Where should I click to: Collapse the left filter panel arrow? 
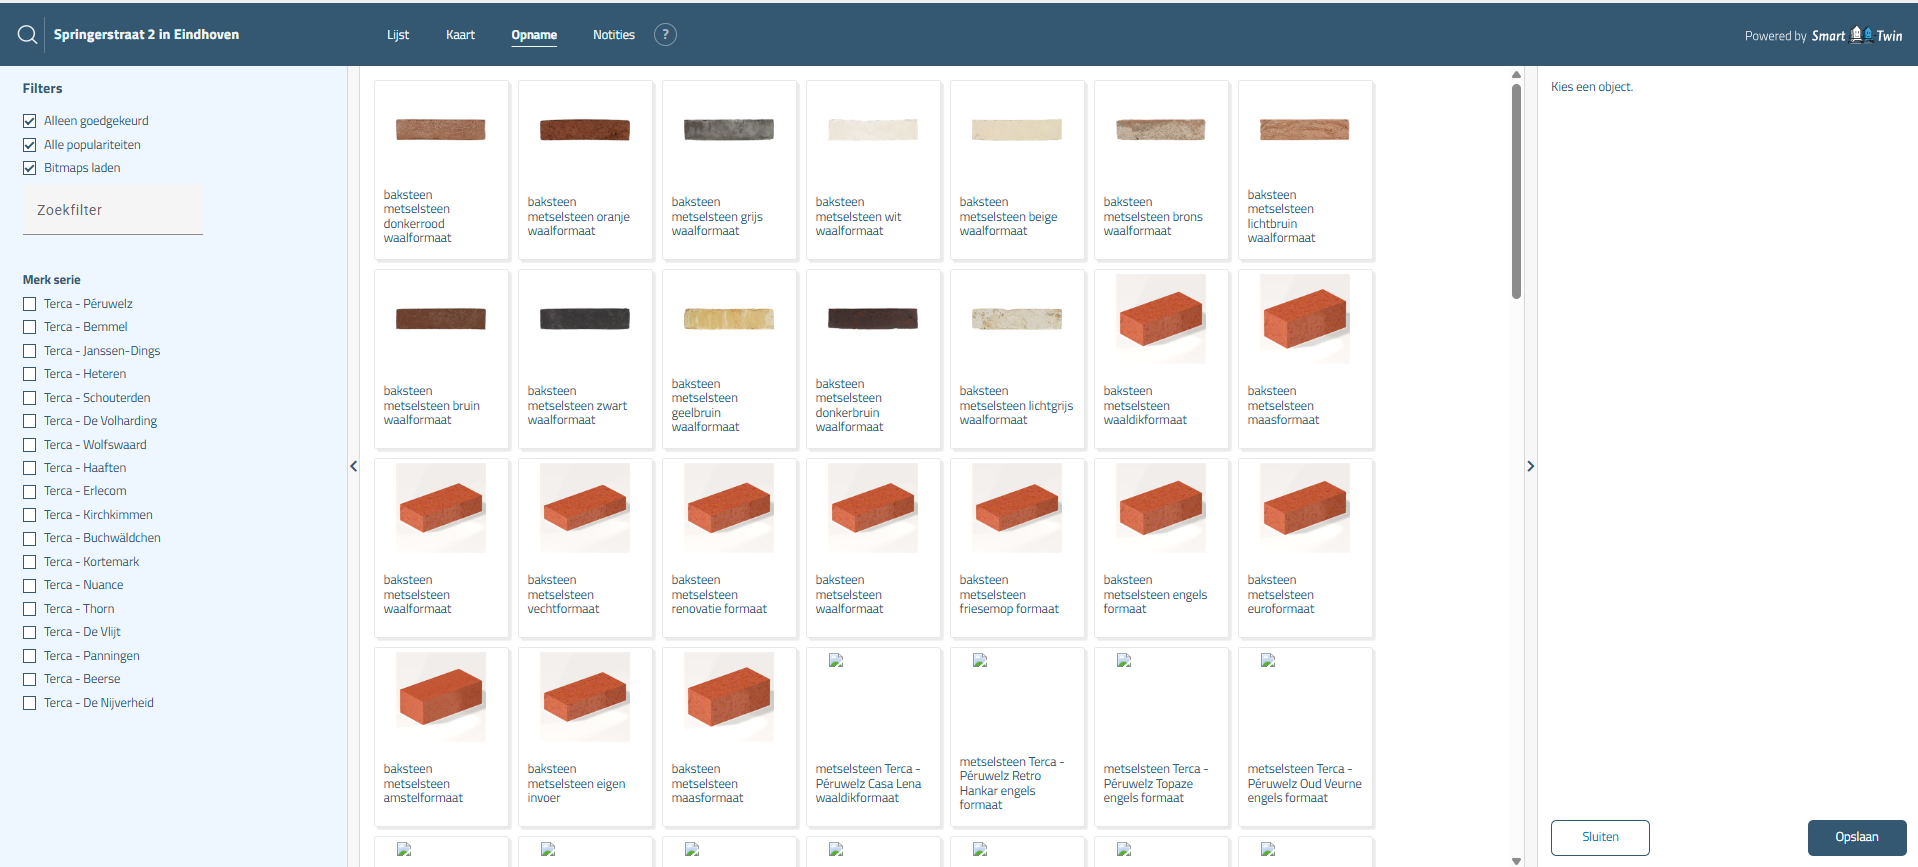tap(353, 466)
